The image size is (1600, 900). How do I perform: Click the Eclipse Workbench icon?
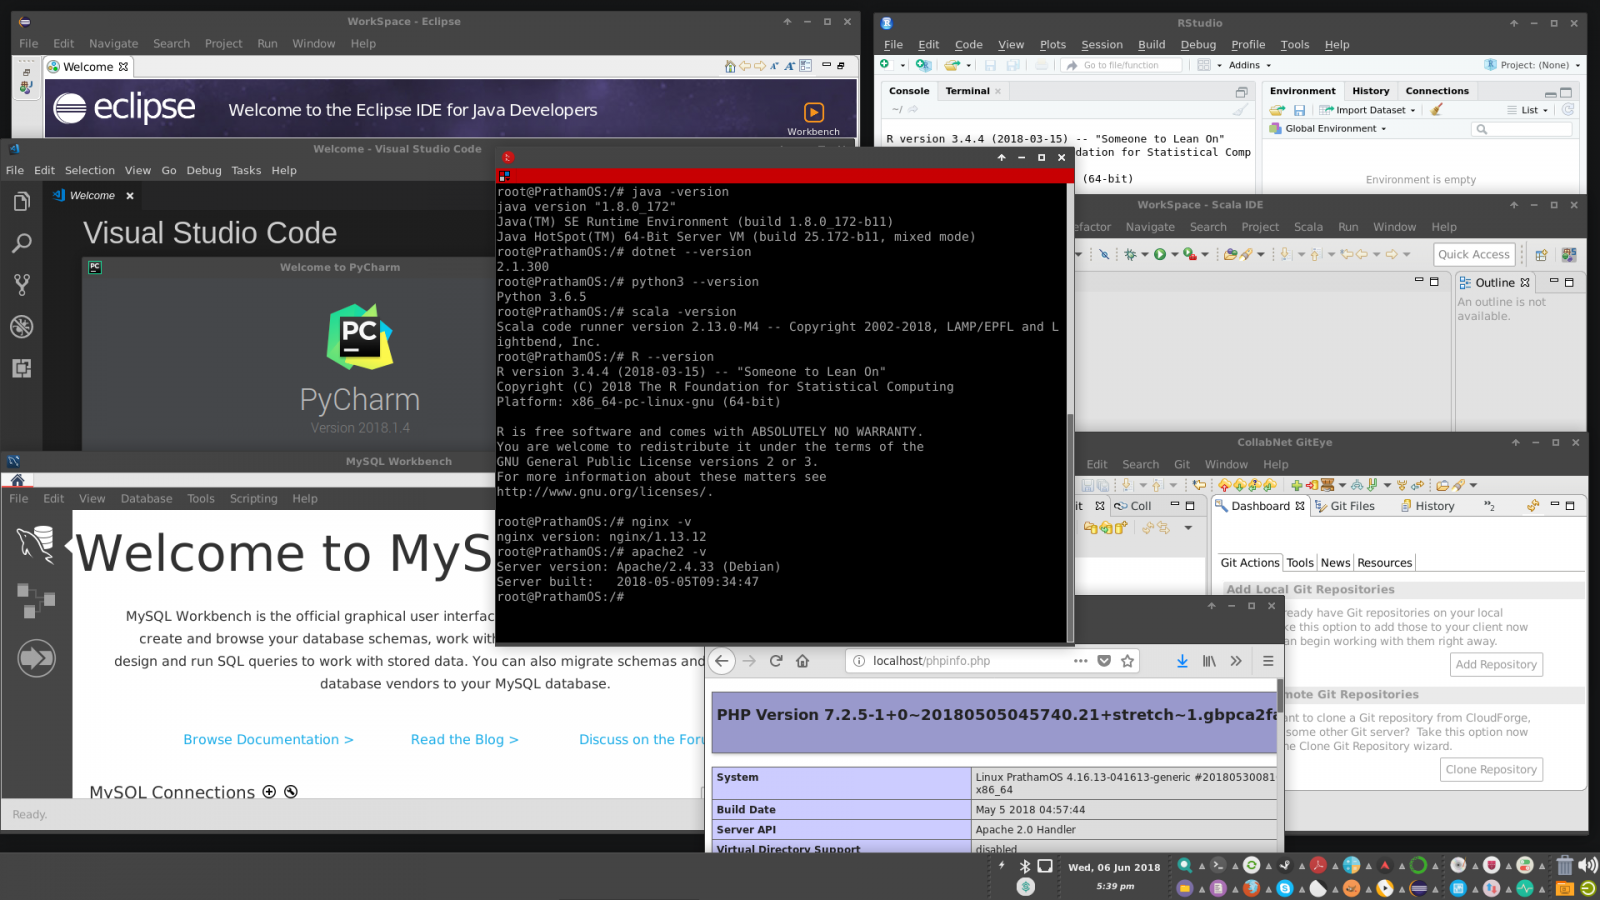[x=814, y=113]
